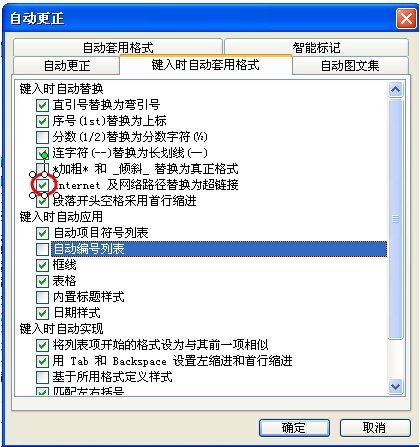Uncheck the 框线 checkbox
The height and width of the screenshot is (447, 420).
tap(42, 265)
